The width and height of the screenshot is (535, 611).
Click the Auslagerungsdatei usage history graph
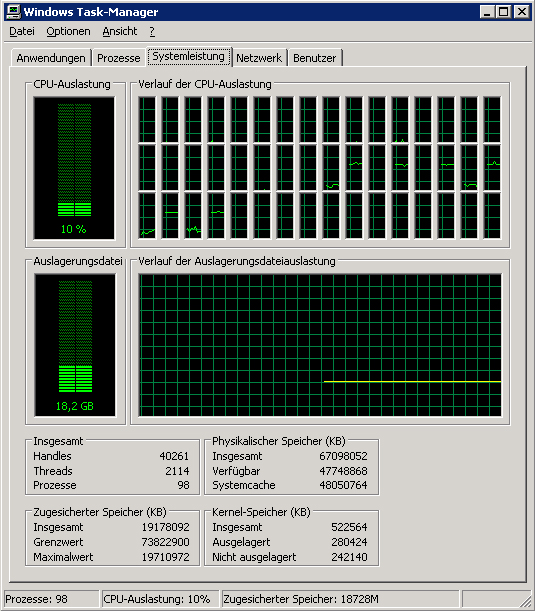coord(320,345)
